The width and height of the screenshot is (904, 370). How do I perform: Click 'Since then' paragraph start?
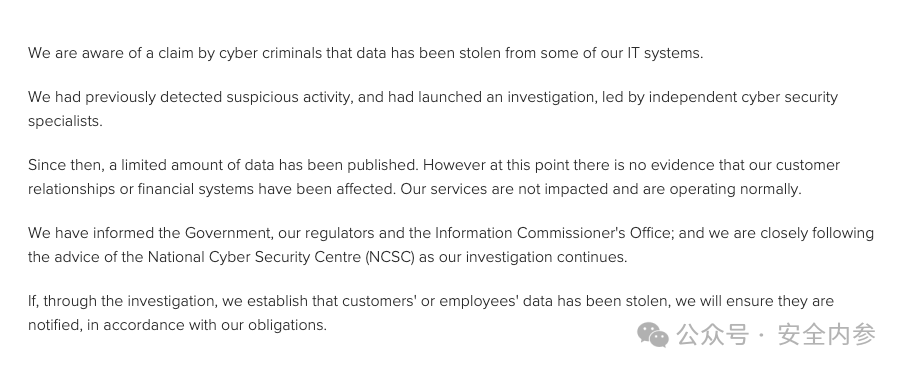click(x=65, y=165)
